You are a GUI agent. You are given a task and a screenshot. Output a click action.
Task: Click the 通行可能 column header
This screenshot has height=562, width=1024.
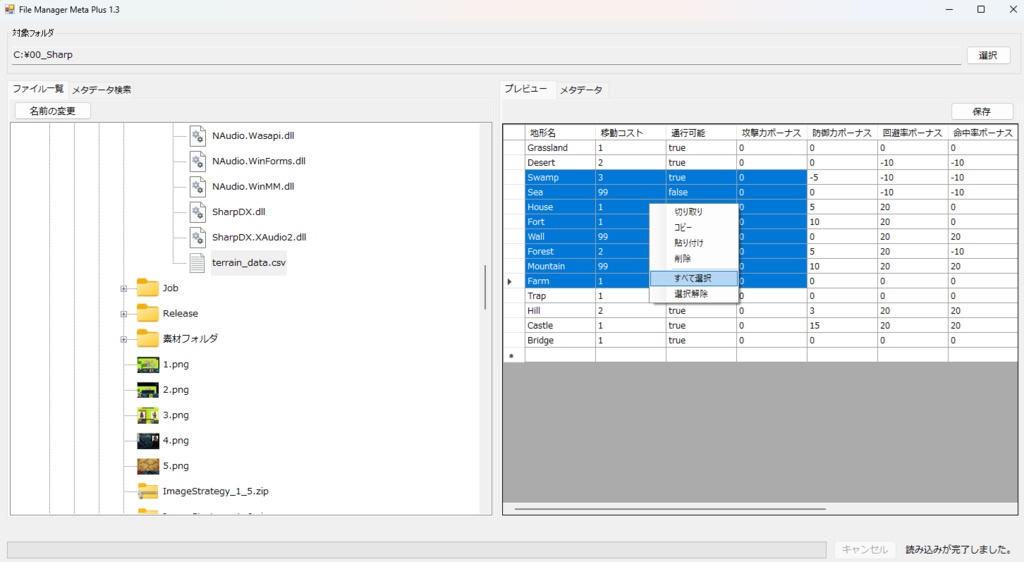[701, 133]
